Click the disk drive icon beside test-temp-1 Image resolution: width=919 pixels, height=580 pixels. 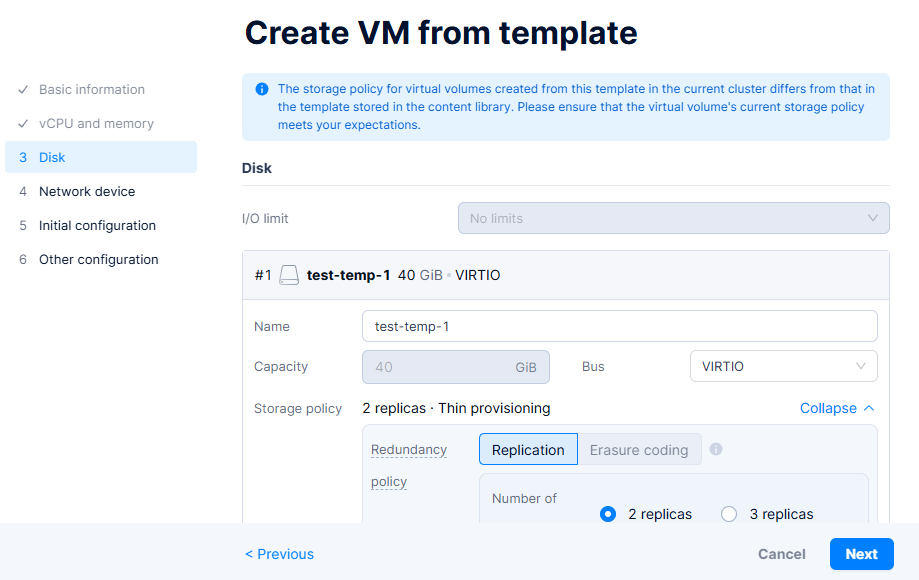point(289,275)
